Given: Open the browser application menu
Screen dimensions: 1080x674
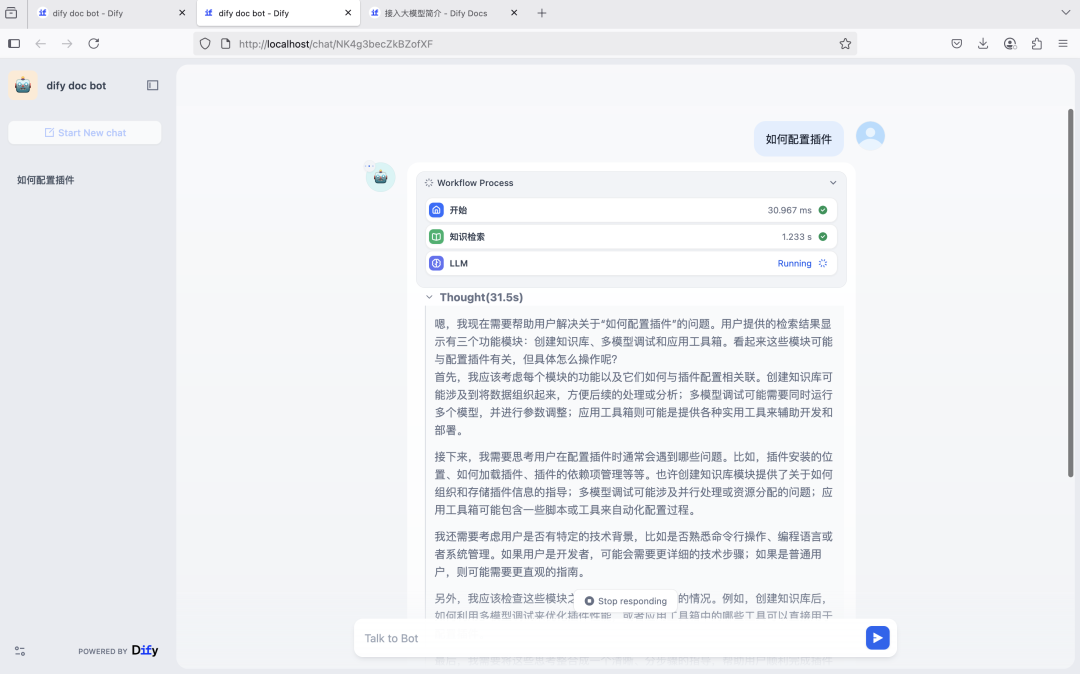Looking at the screenshot, I should click(x=1063, y=43).
